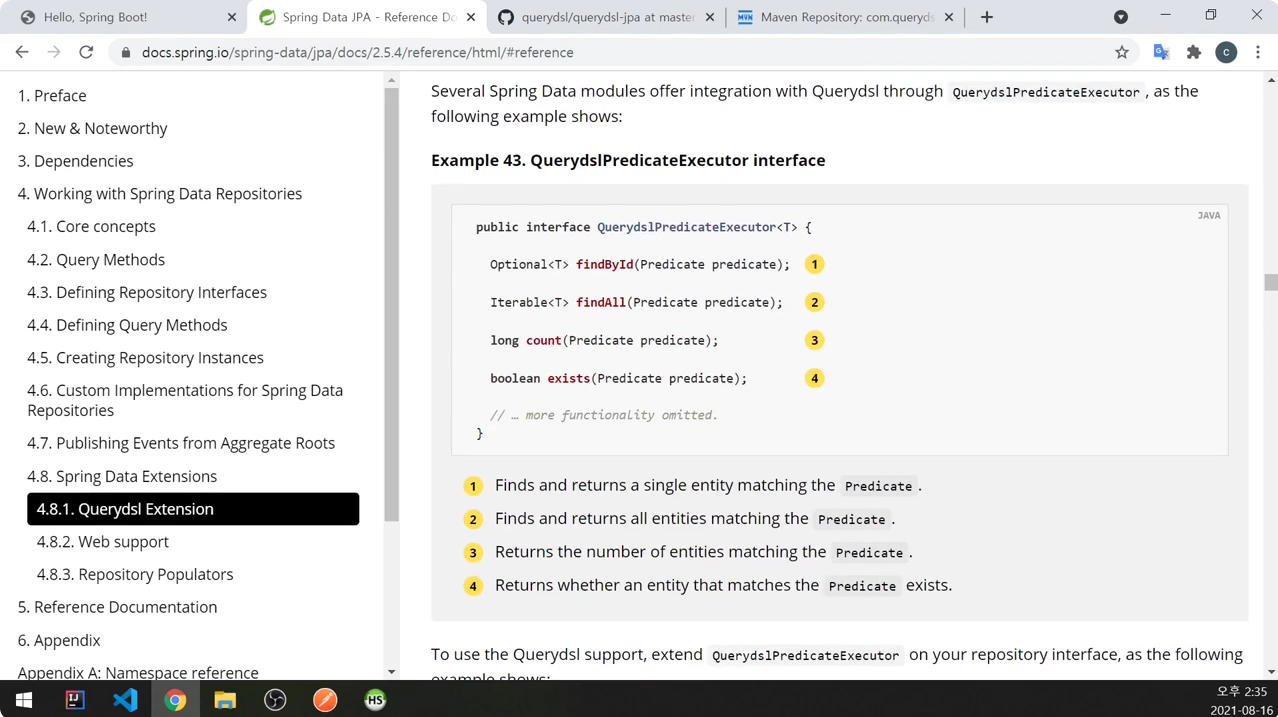The width and height of the screenshot is (1278, 717).
Task: Select 4.8.1. Querydsl Extension item
Action: (193, 509)
